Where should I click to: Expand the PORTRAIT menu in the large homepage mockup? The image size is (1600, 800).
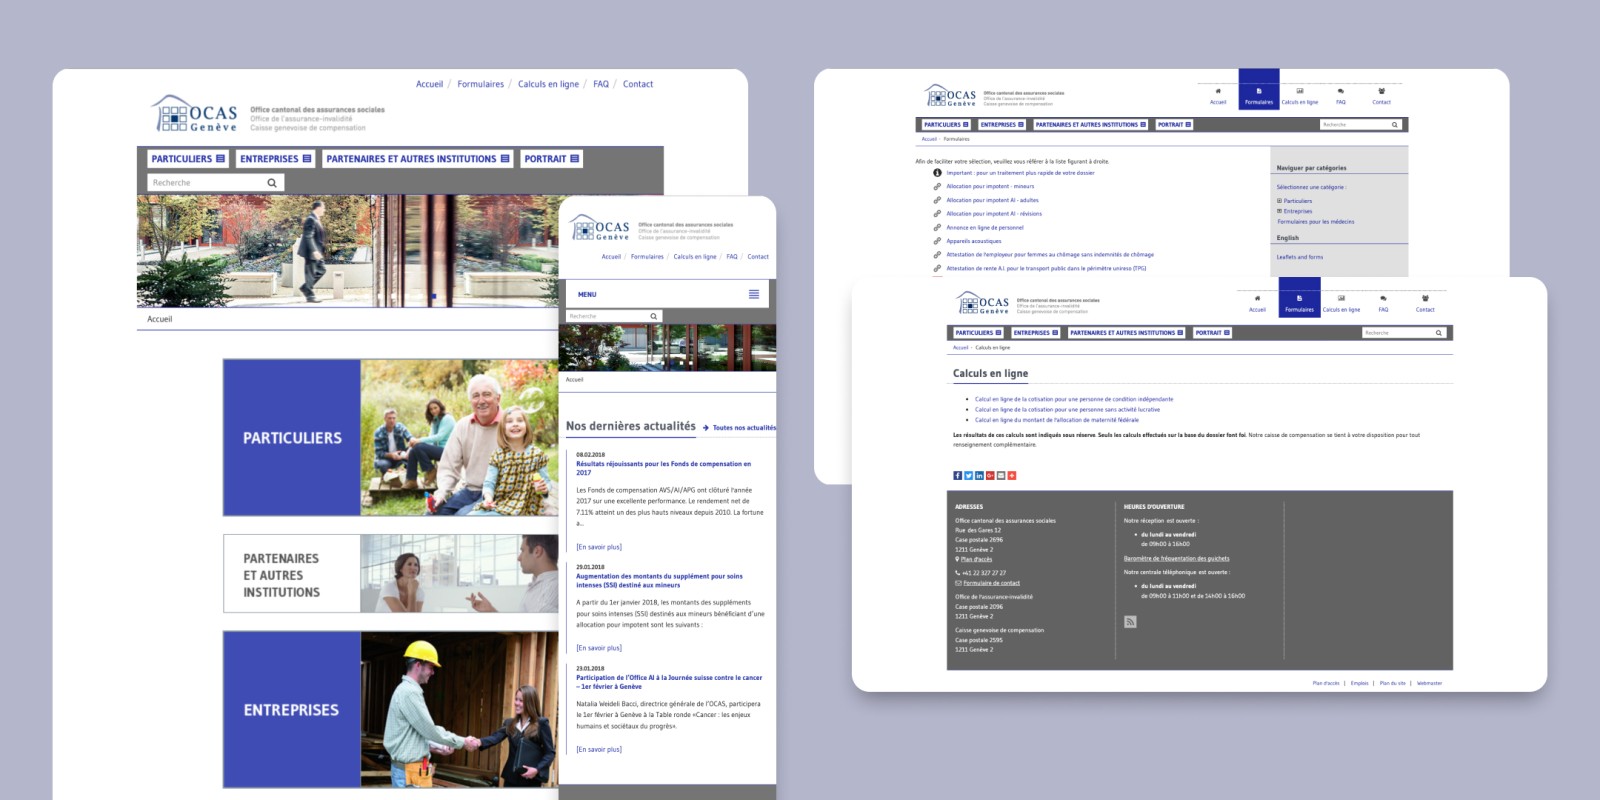551,159
